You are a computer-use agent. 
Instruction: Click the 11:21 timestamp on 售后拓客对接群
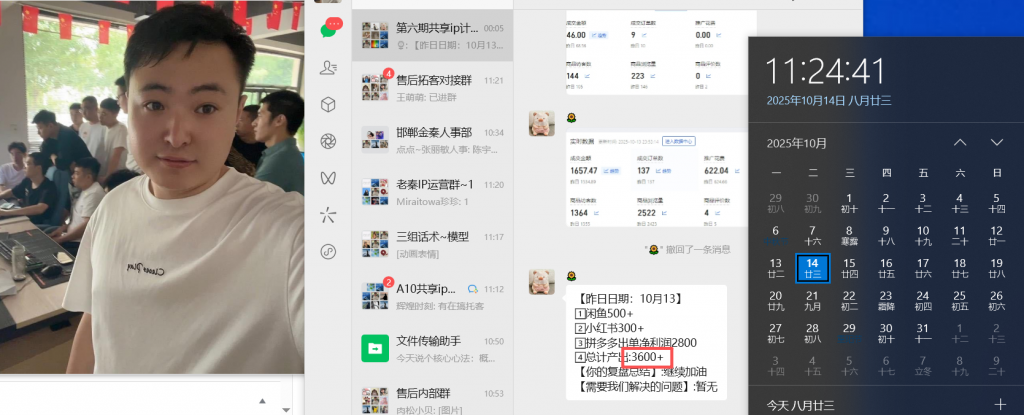(494, 81)
